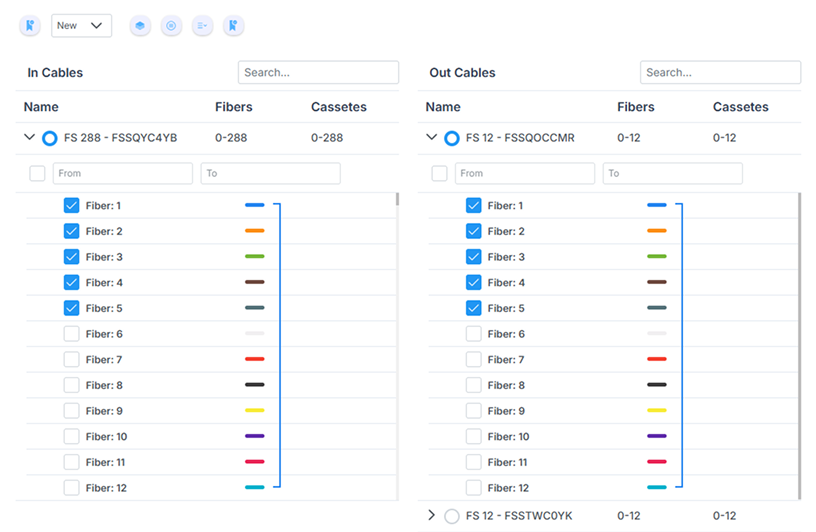The width and height of the screenshot is (816, 532).
Task: Click the In Cables Fibers column header
Action: (234, 107)
